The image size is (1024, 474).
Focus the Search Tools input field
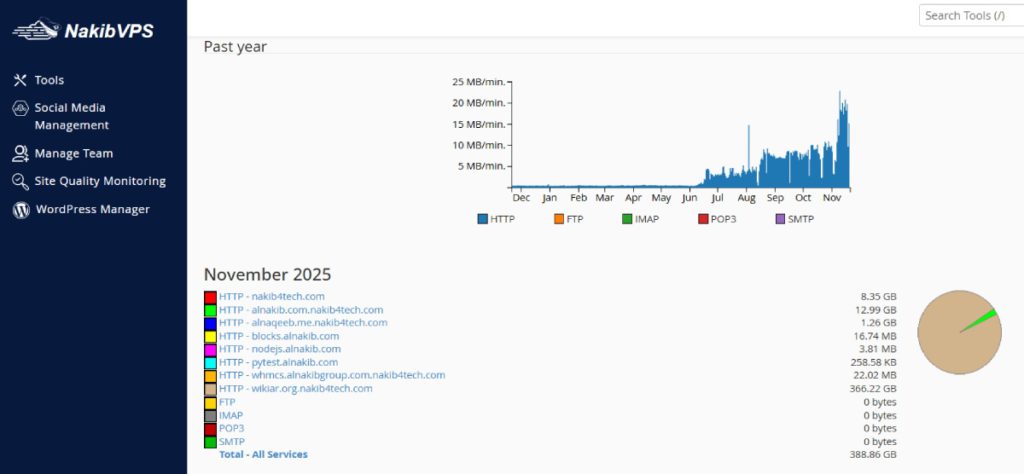click(x=970, y=16)
